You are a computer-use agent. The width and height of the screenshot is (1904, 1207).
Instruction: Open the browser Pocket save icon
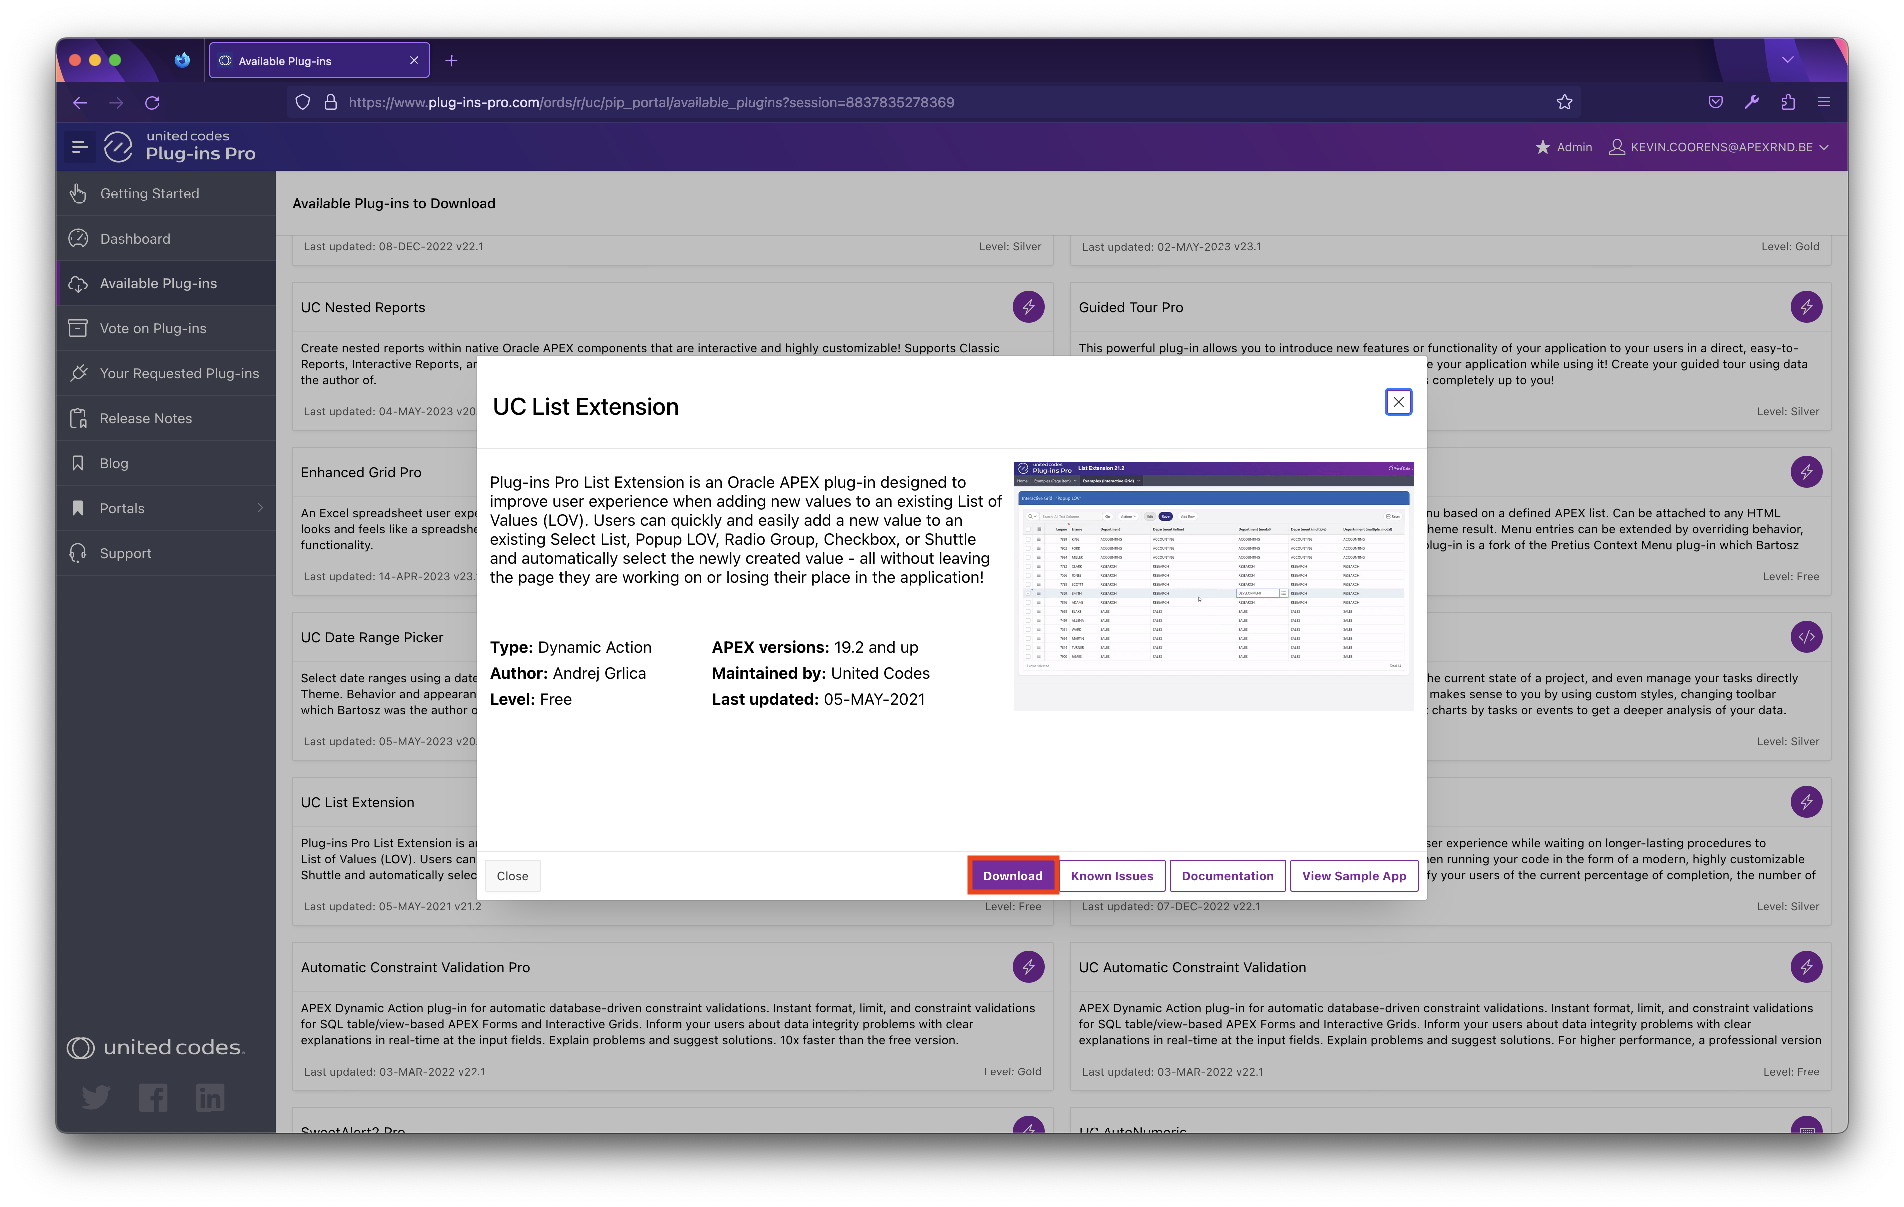pos(1716,102)
